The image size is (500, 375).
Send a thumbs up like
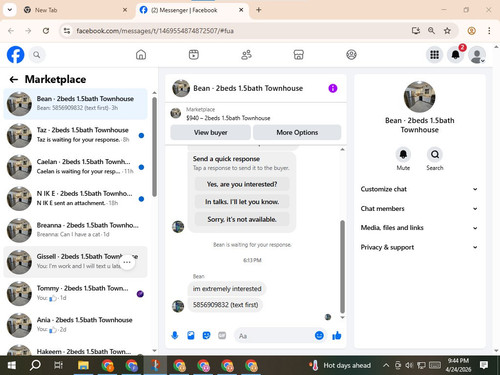[337, 335]
